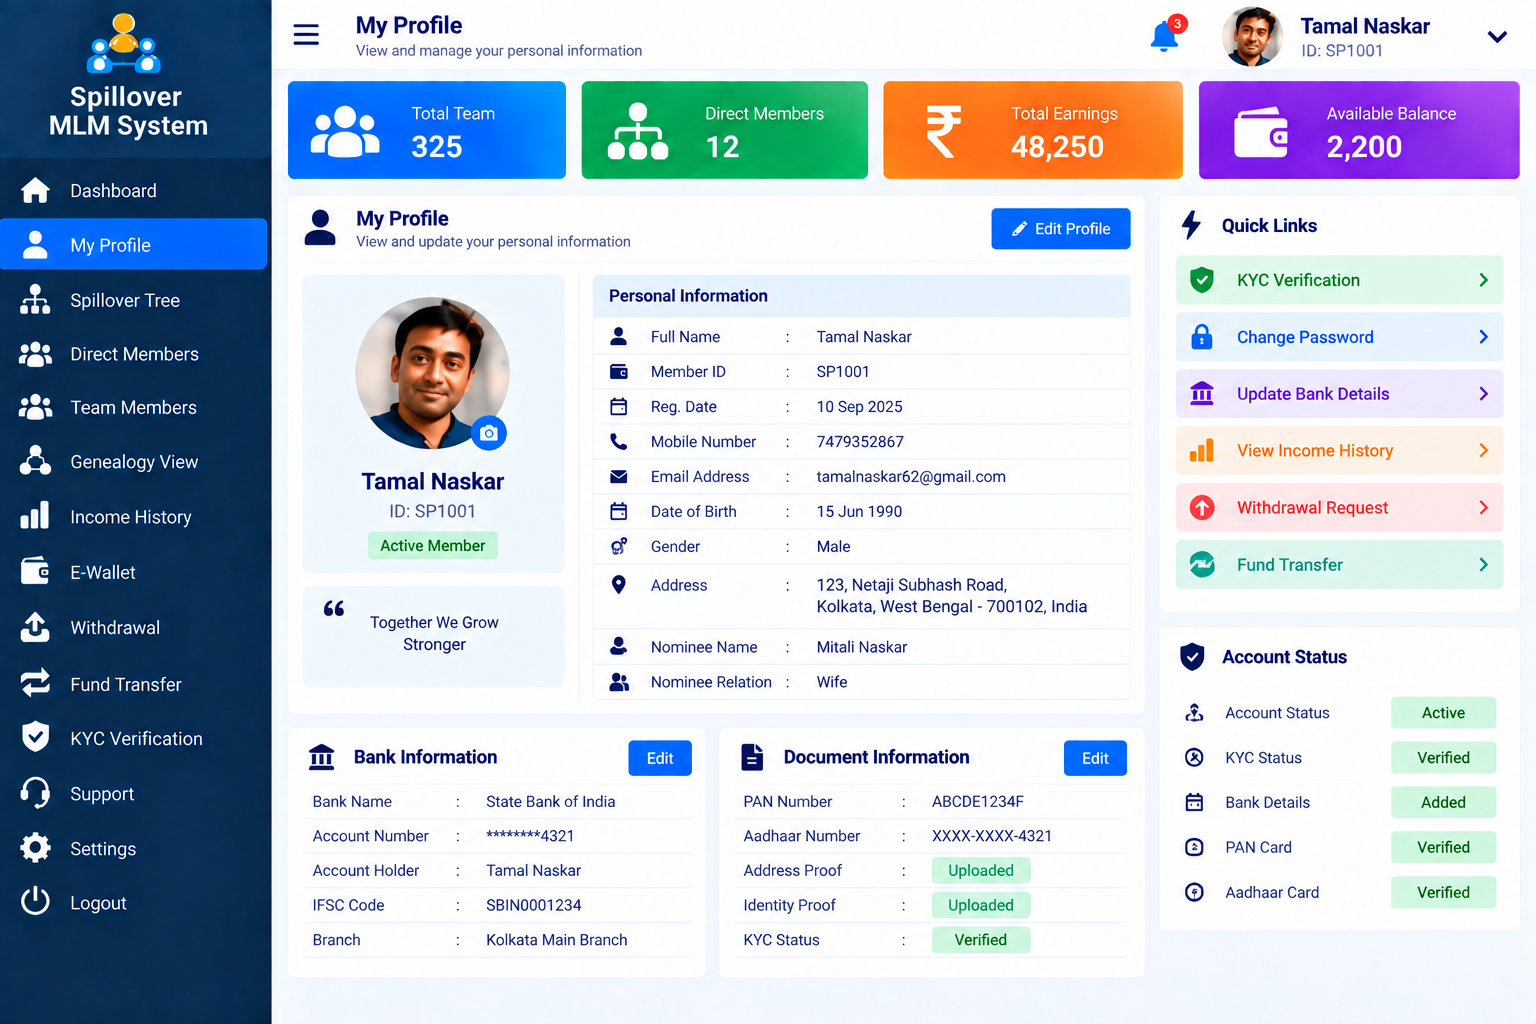This screenshot has height=1024, width=1536.
Task: Click the header avatar thumbnail
Action: pos(1252,37)
